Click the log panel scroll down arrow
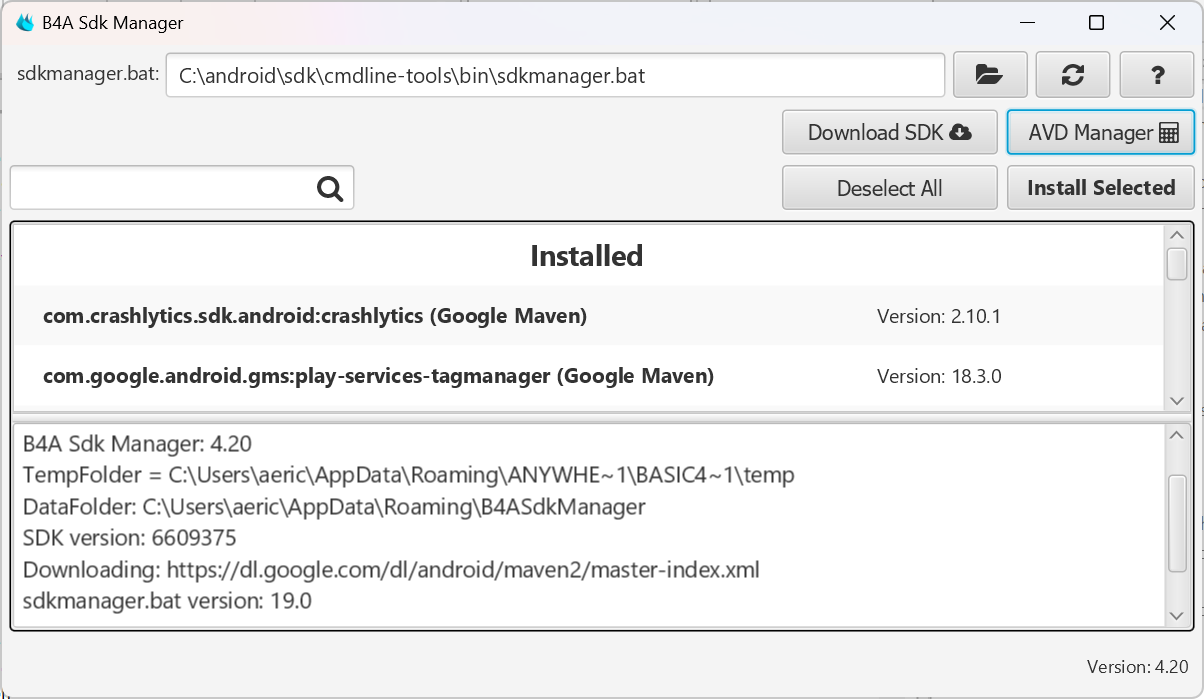Image resolution: width=1204 pixels, height=699 pixels. click(1177, 615)
